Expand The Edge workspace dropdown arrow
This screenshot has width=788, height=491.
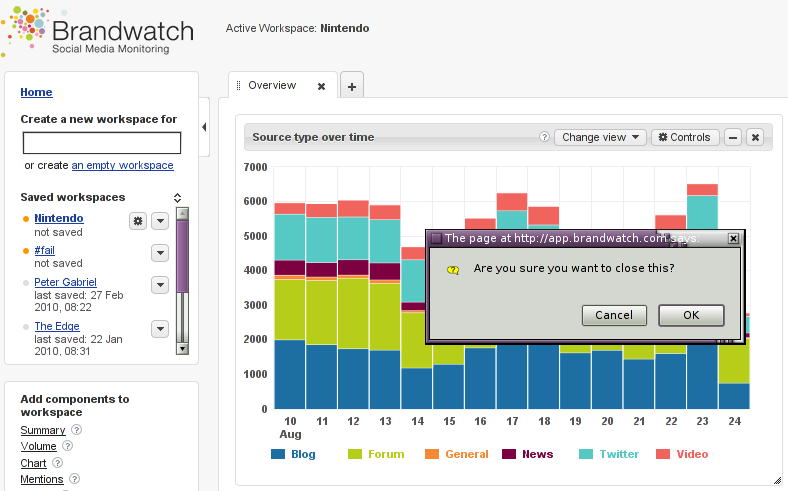click(160, 329)
